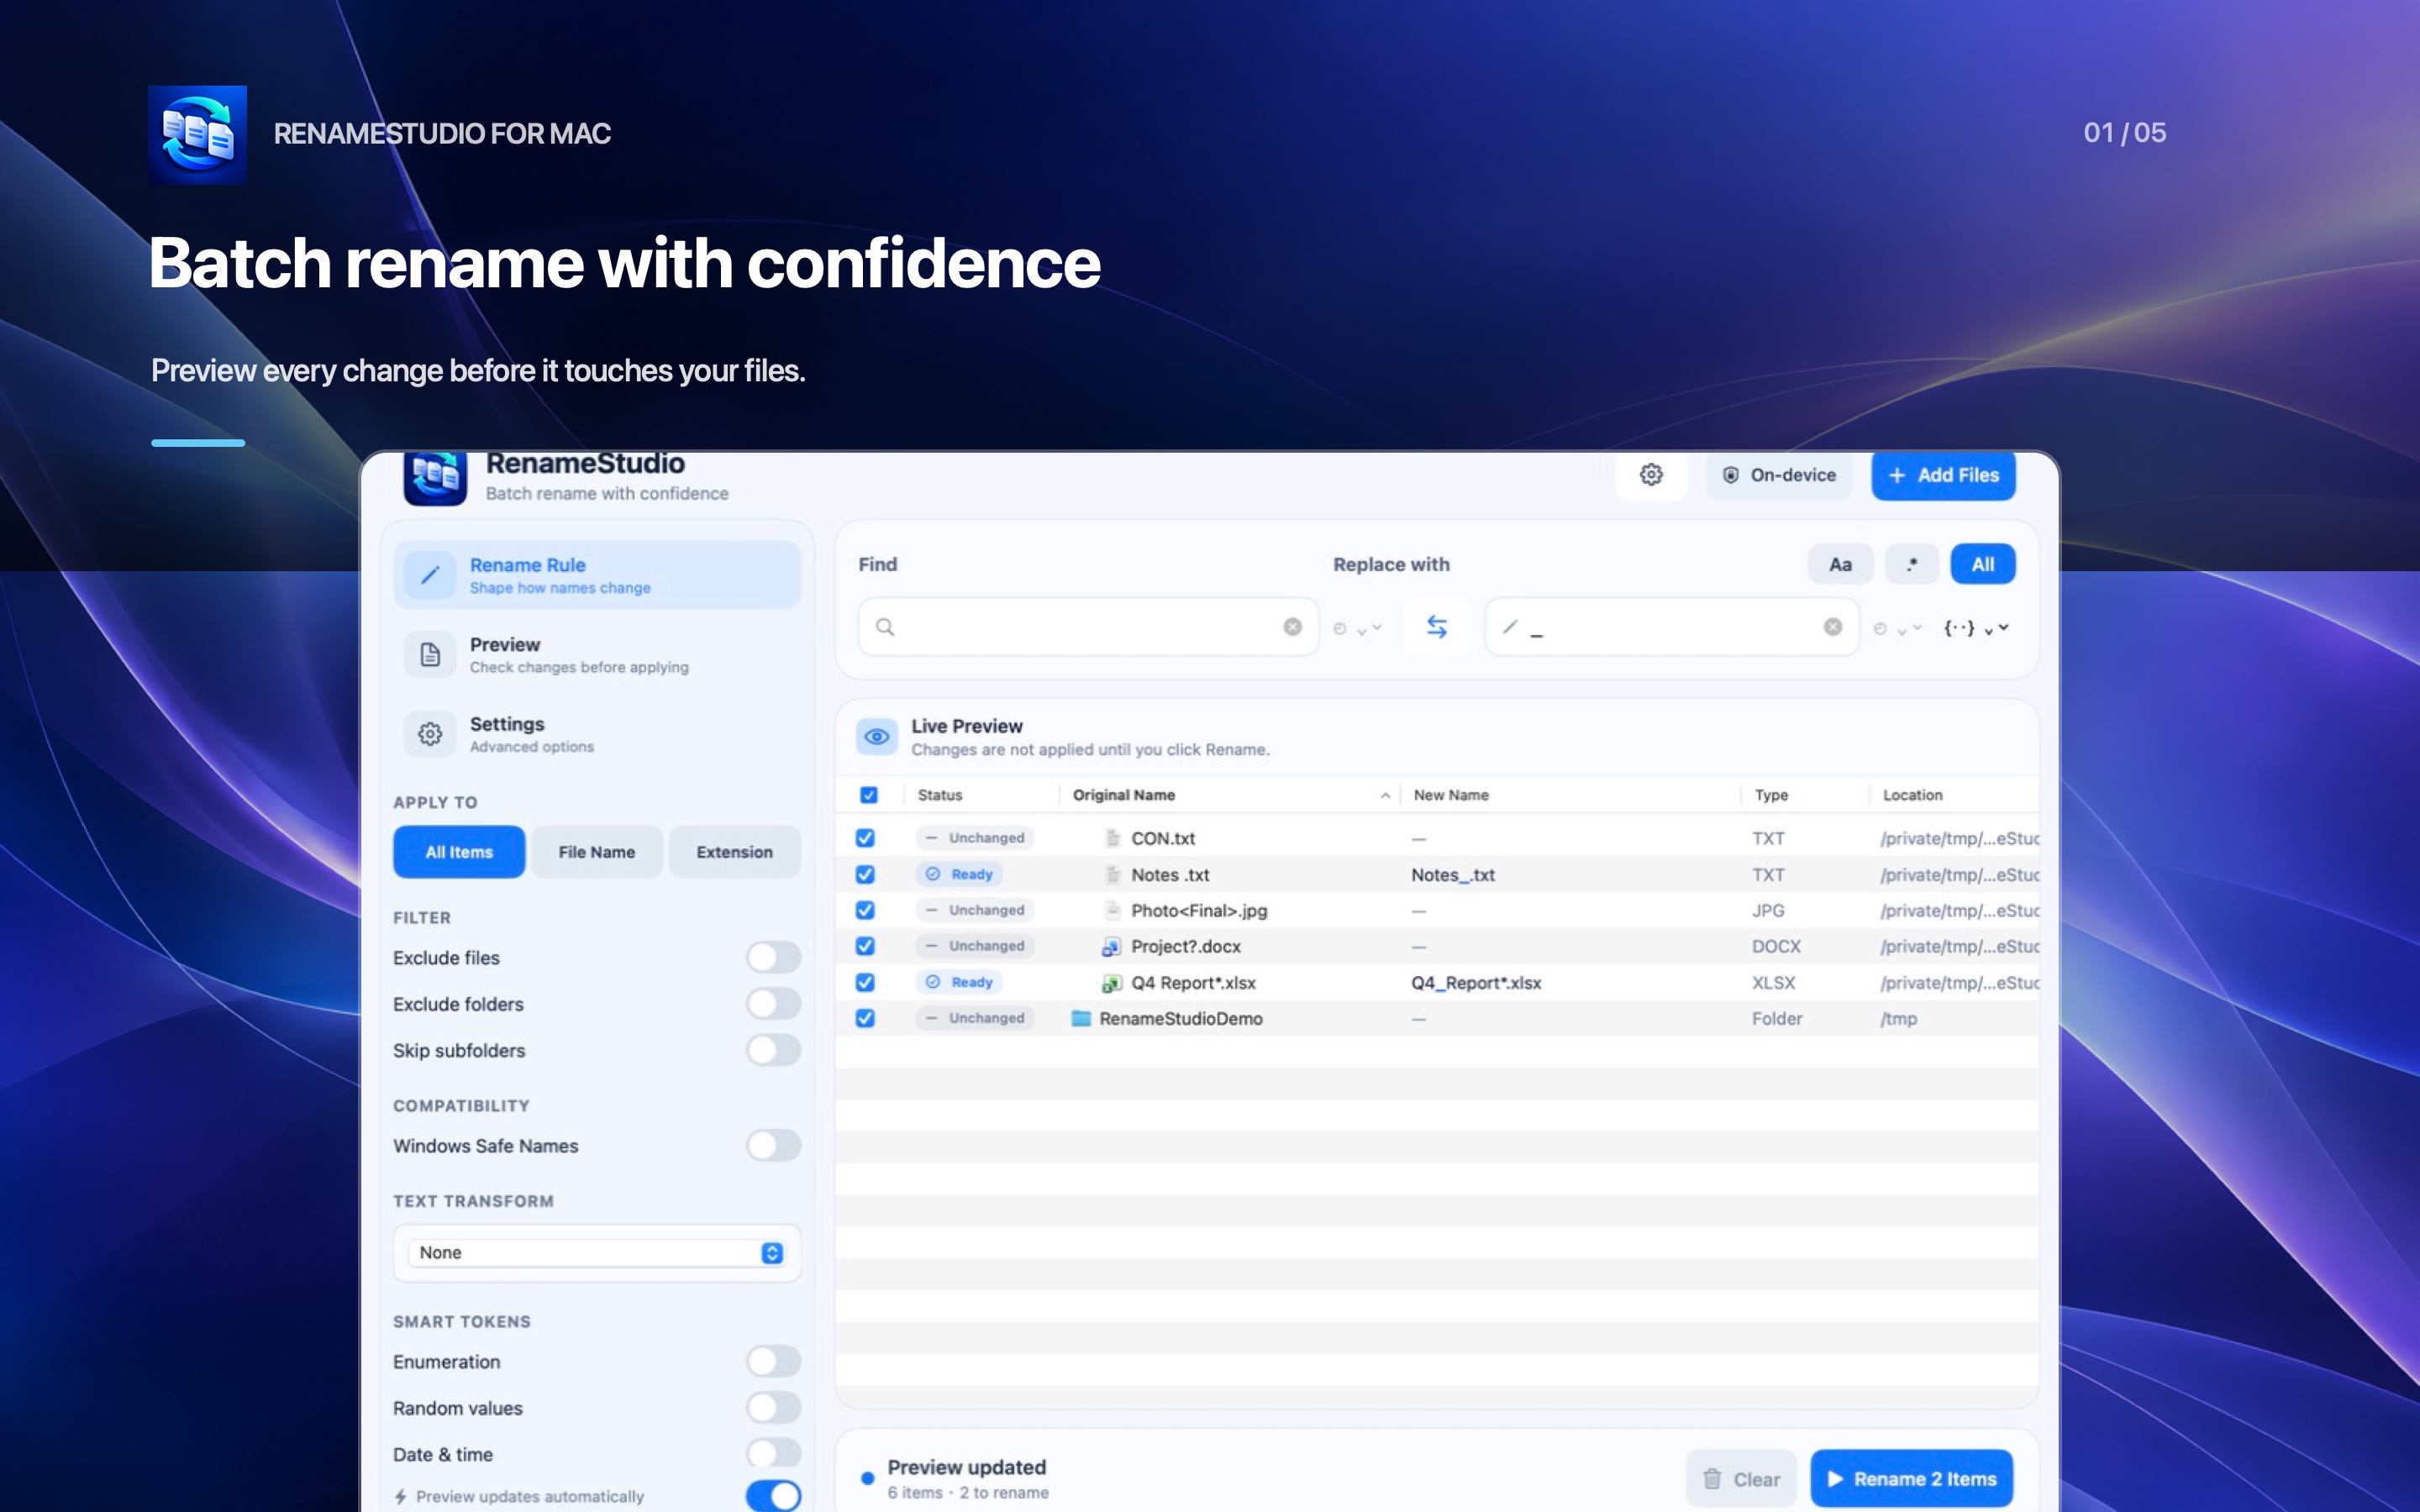Enable the Exclude files toggle

[x=773, y=957]
